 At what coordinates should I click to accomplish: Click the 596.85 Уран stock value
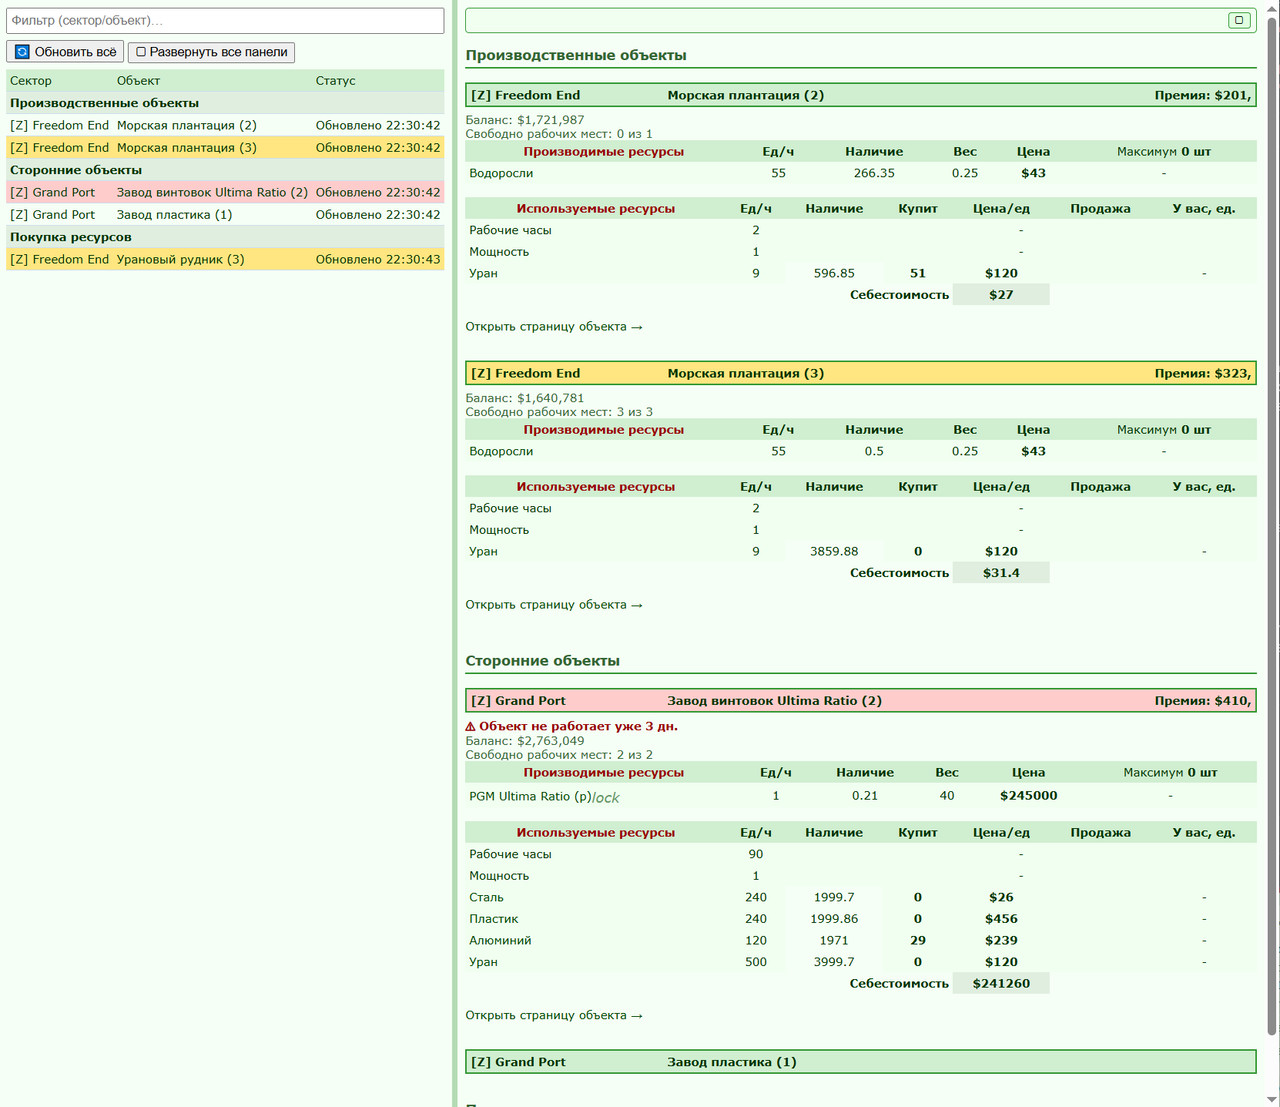coord(834,274)
